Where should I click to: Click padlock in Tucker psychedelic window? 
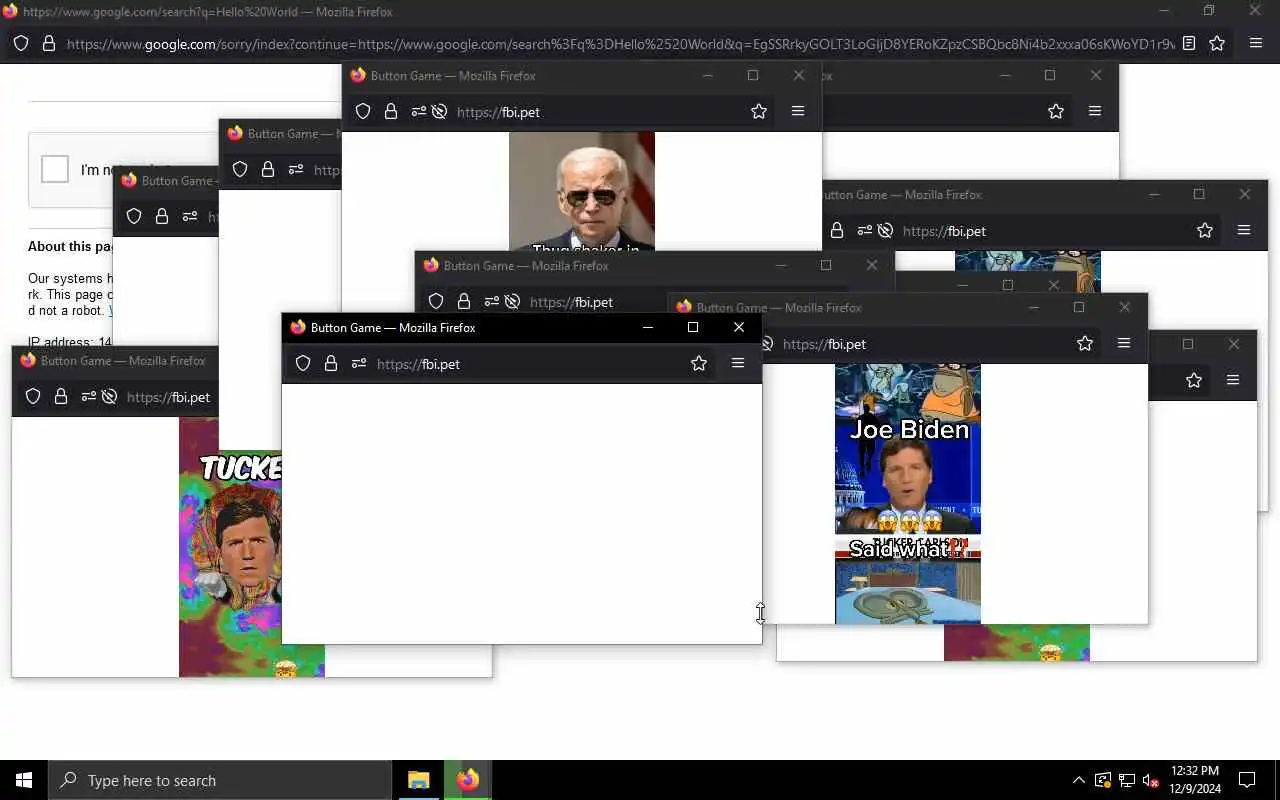[x=61, y=397]
